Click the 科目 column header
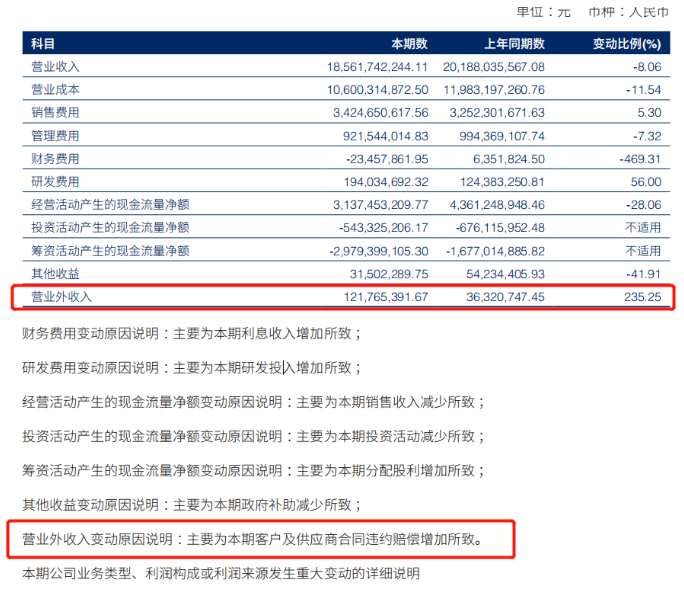Image resolution: width=684 pixels, height=595 pixels. [43, 44]
